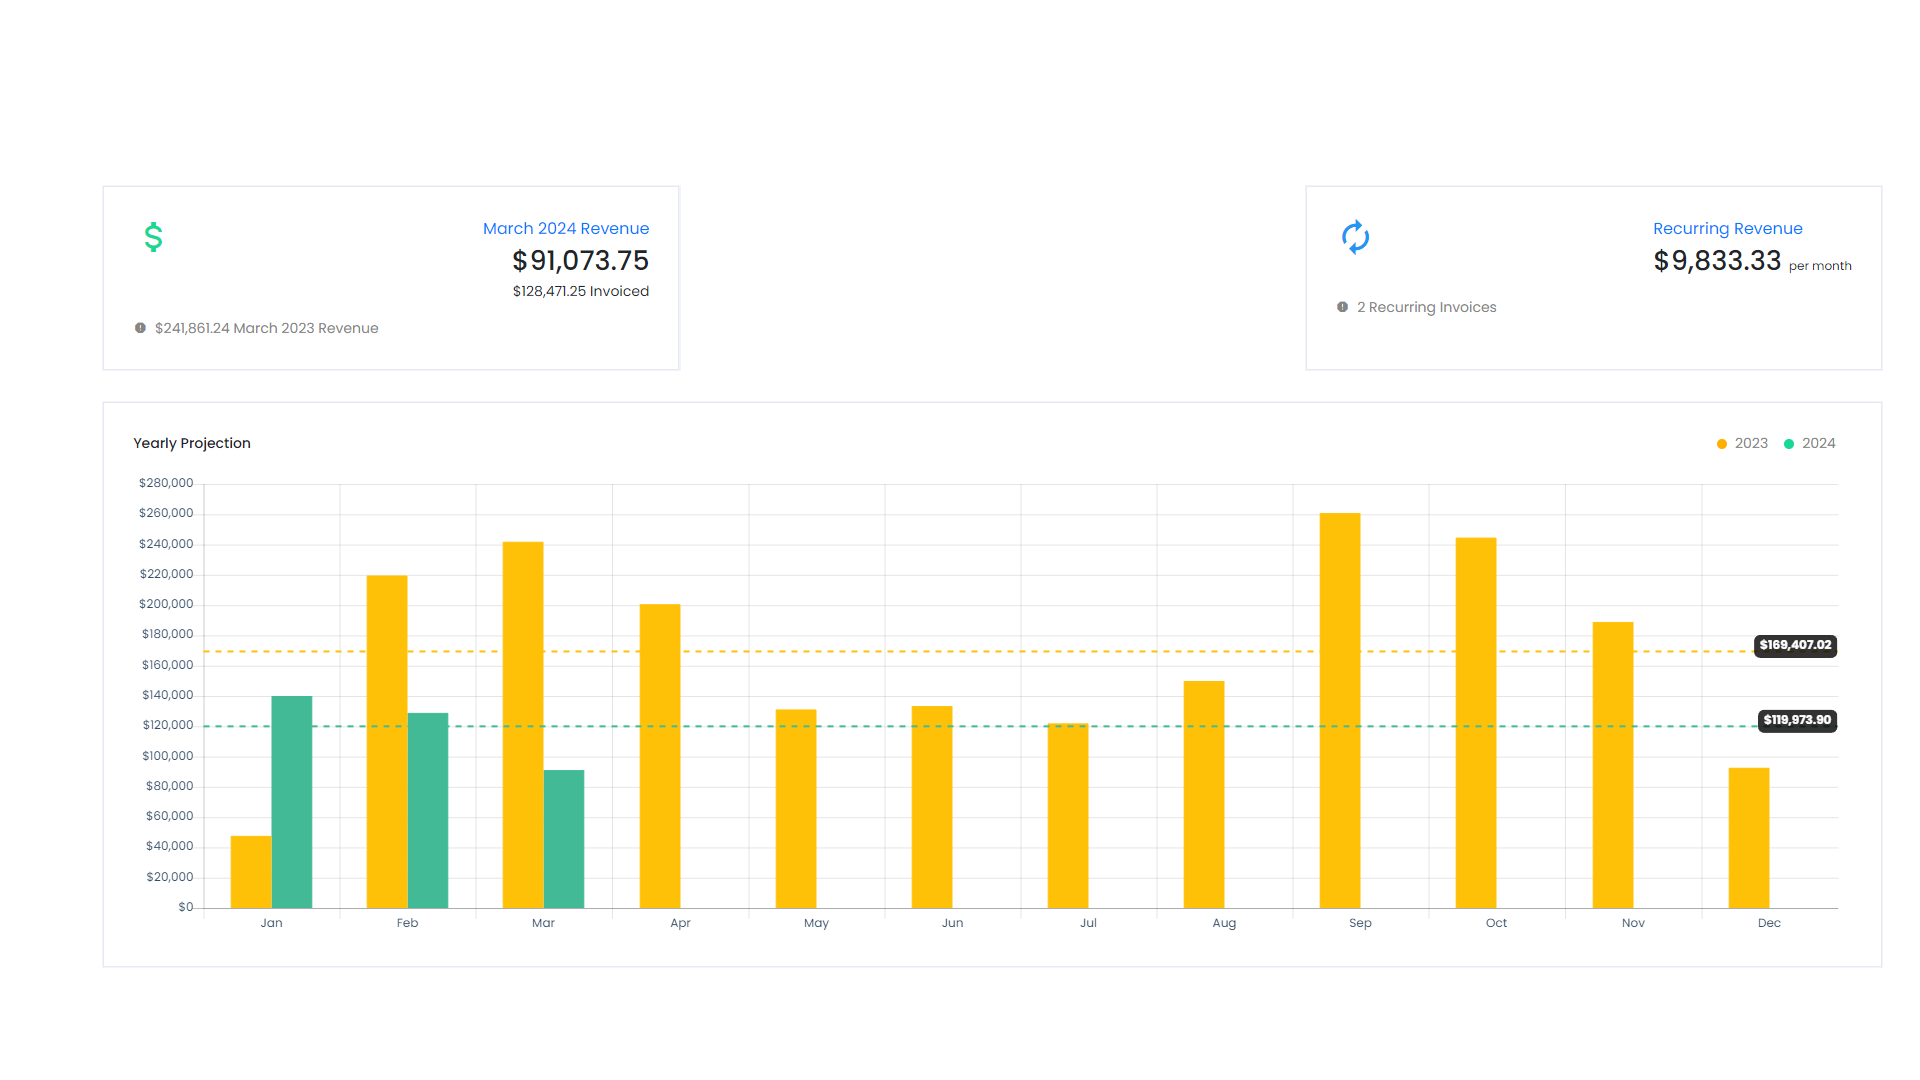Open the Recurring Revenue link
This screenshot has height=1080, width=1920.
(x=1727, y=228)
